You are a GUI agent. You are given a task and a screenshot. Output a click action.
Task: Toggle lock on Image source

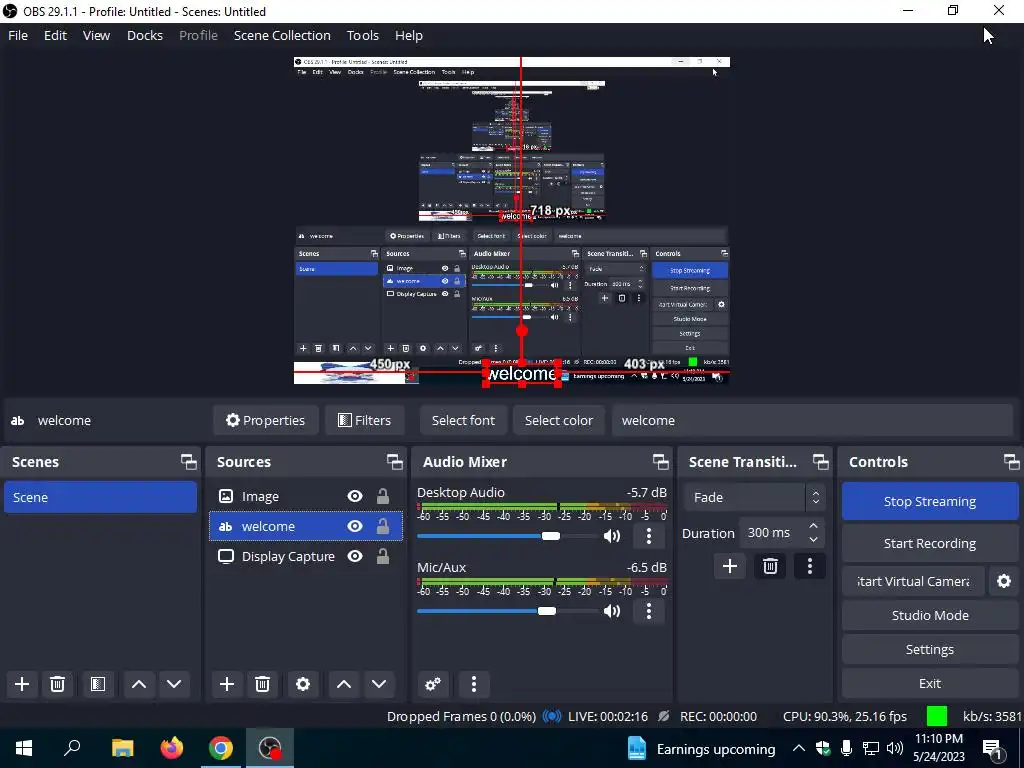(x=383, y=496)
